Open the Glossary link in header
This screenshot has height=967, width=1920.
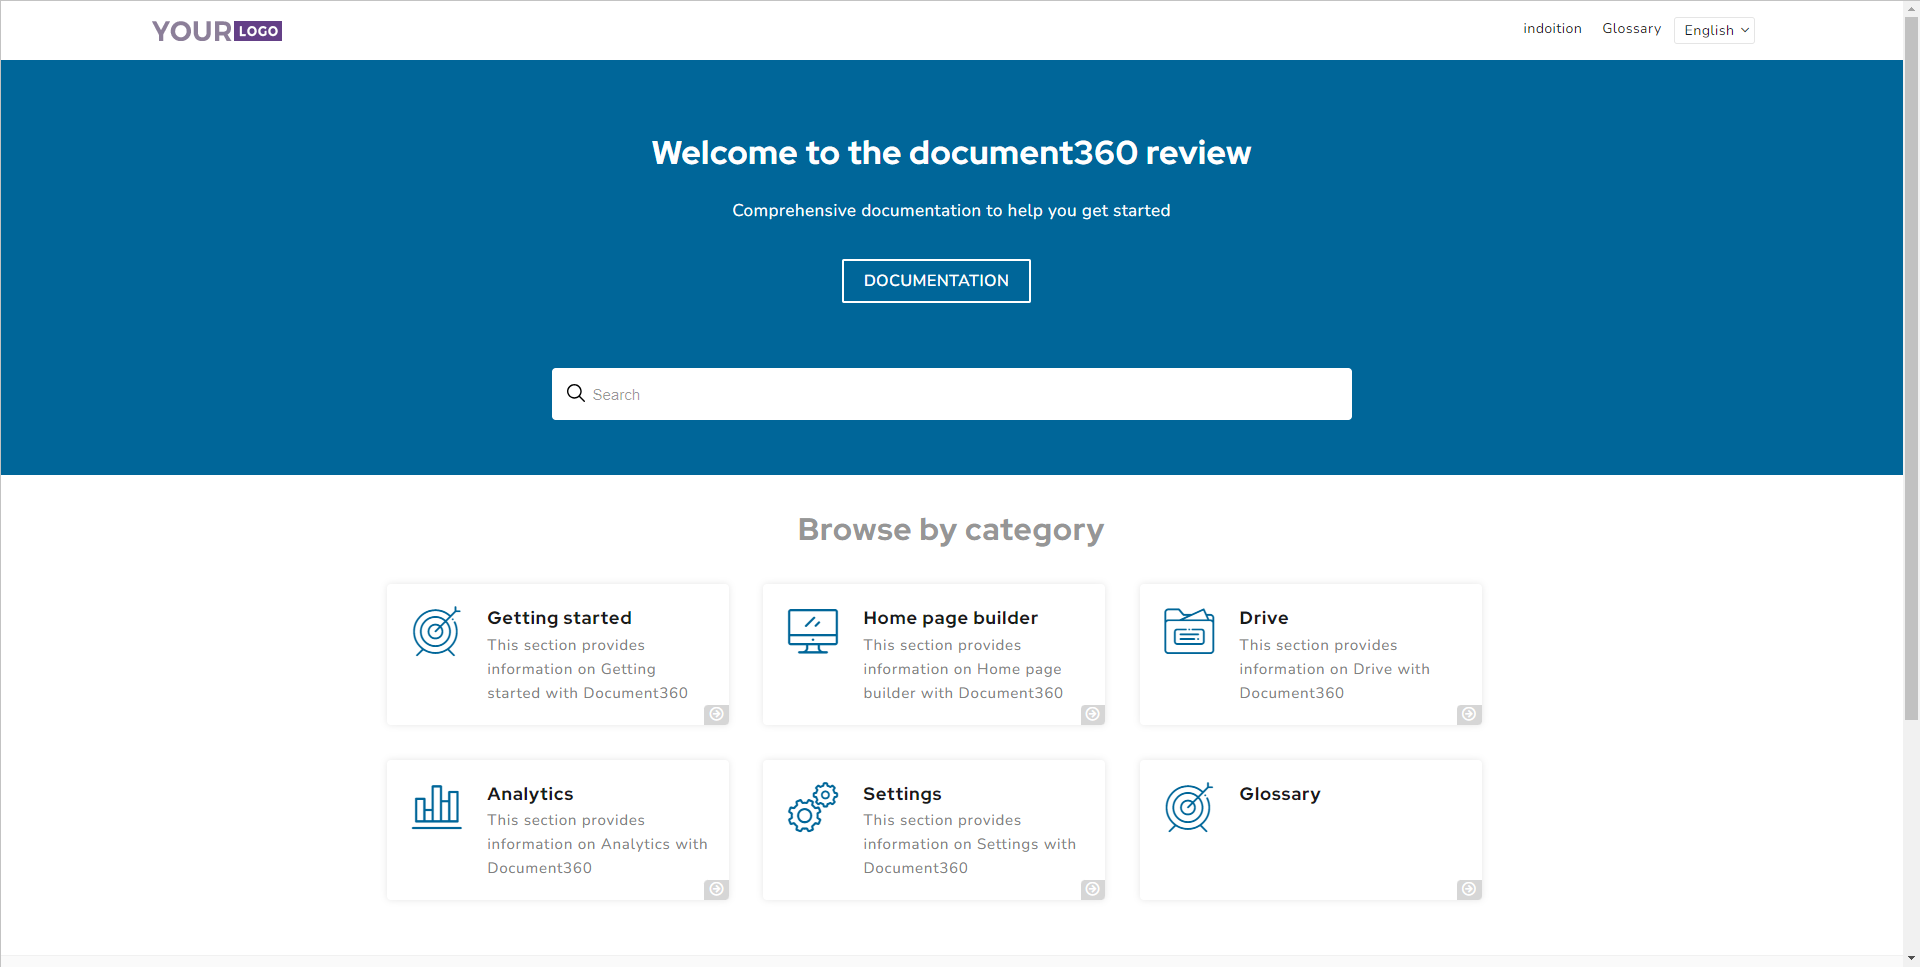tap(1631, 29)
